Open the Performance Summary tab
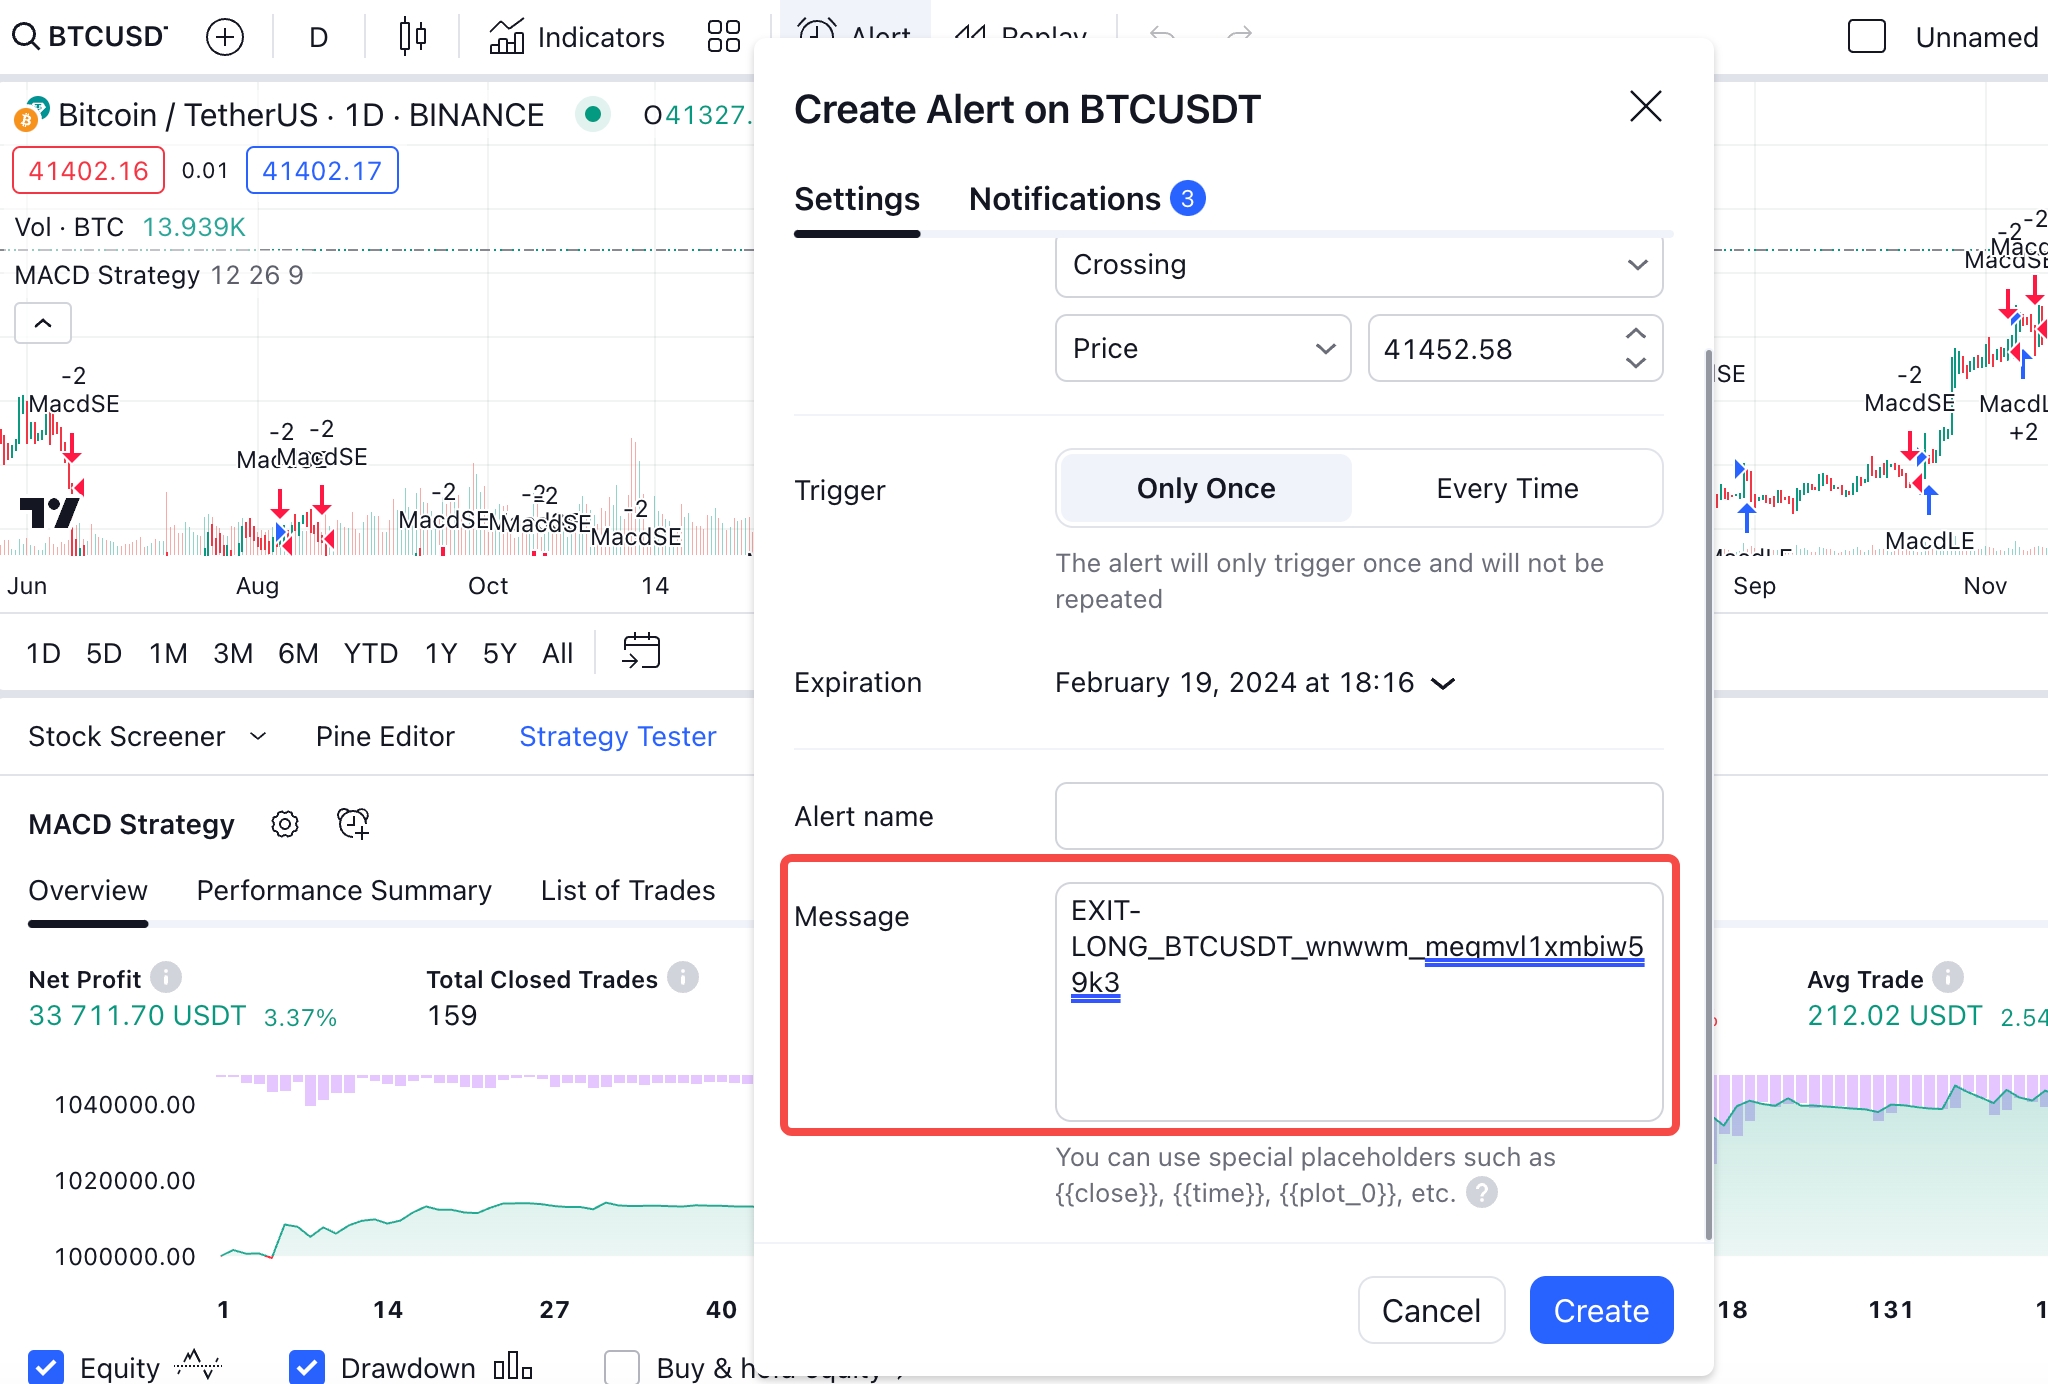This screenshot has width=2048, height=1384. (x=344, y=890)
